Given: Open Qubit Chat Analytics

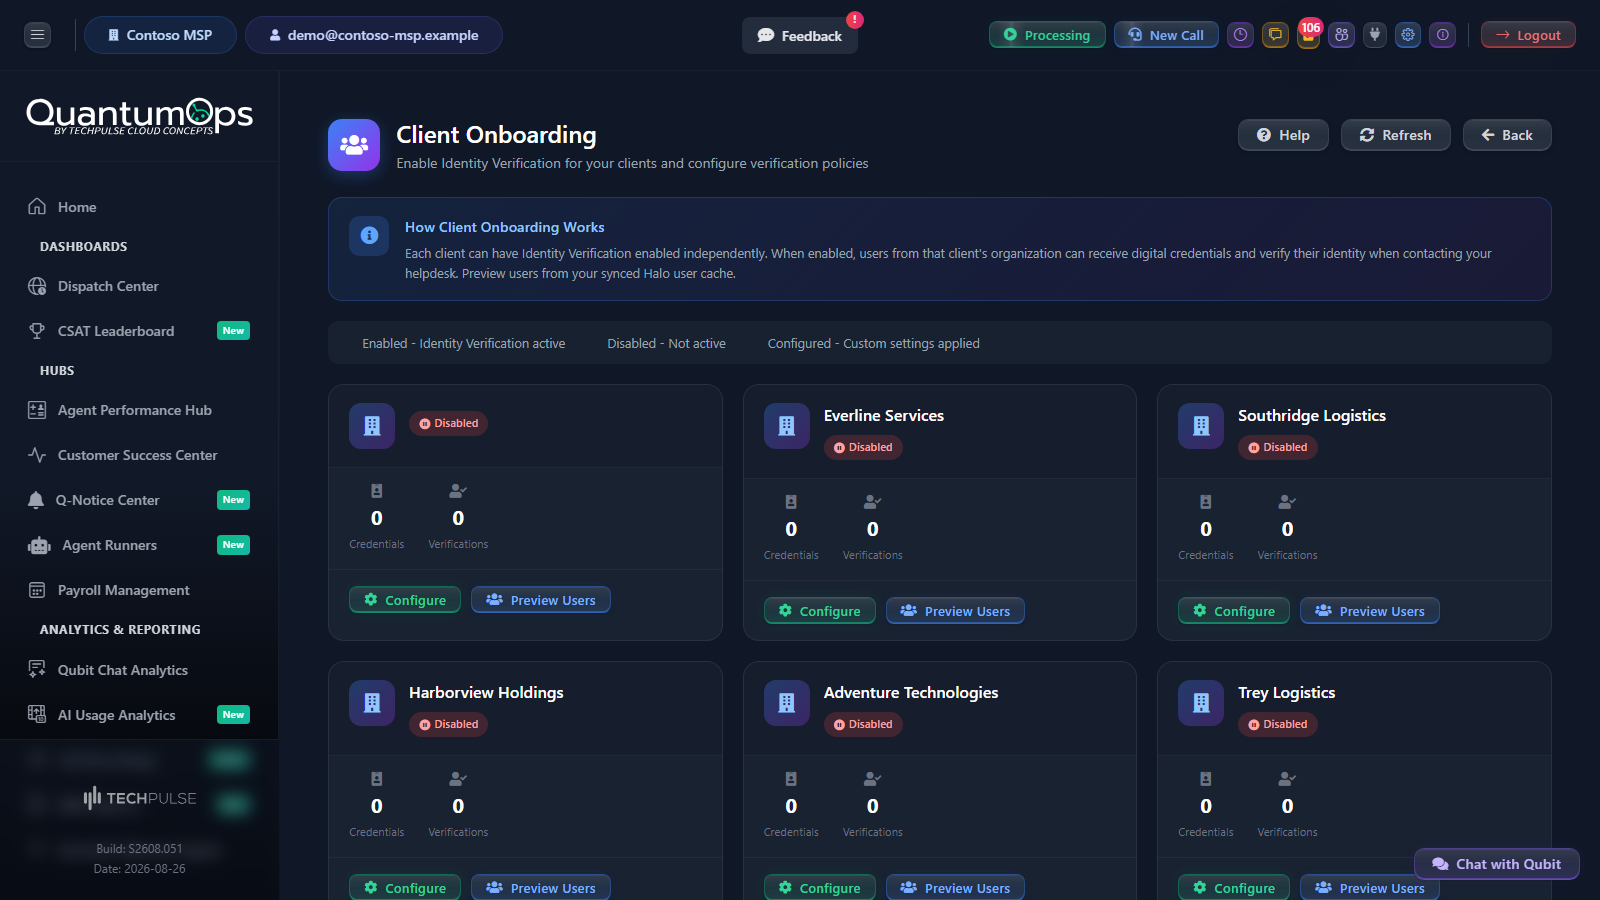Looking at the screenshot, I should click(139, 670).
